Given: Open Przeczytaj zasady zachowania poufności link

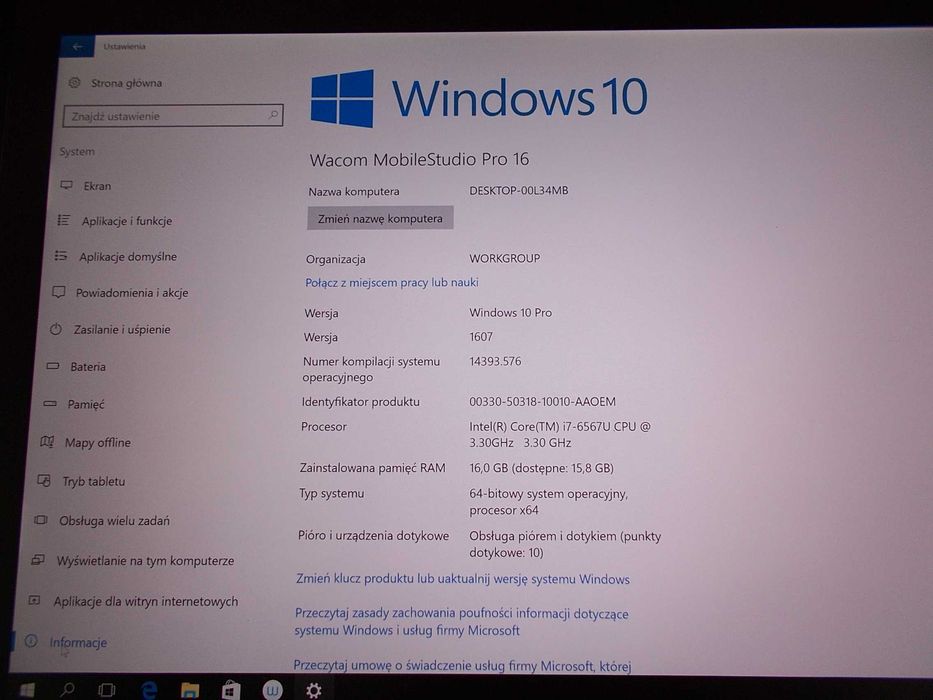Looking at the screenshot, I should click(461, 622).
